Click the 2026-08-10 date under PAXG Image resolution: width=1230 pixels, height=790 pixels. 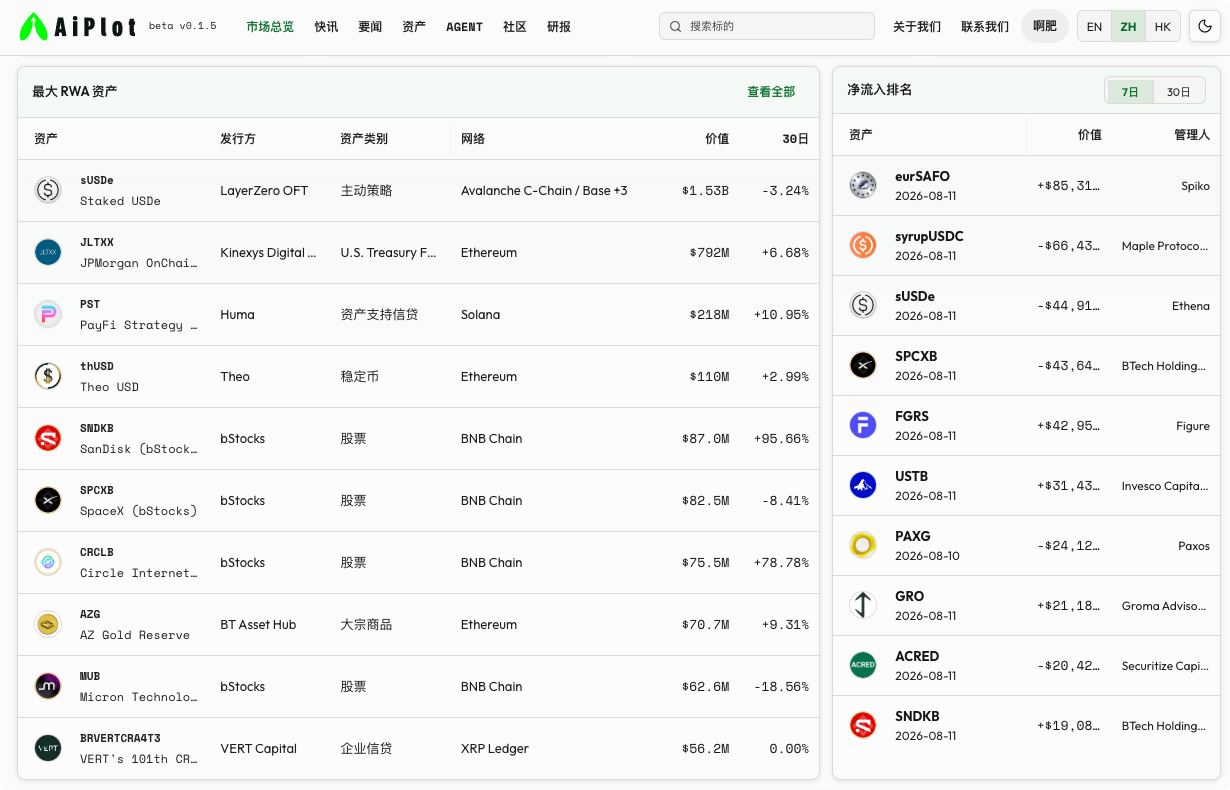(x=926, y=556)
